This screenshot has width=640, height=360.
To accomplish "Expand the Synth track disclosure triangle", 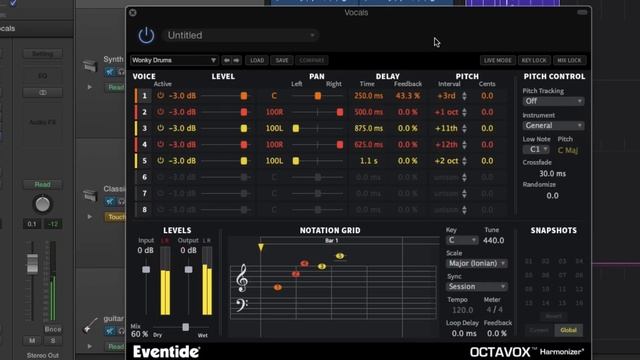I will click(x=90, y=87).
